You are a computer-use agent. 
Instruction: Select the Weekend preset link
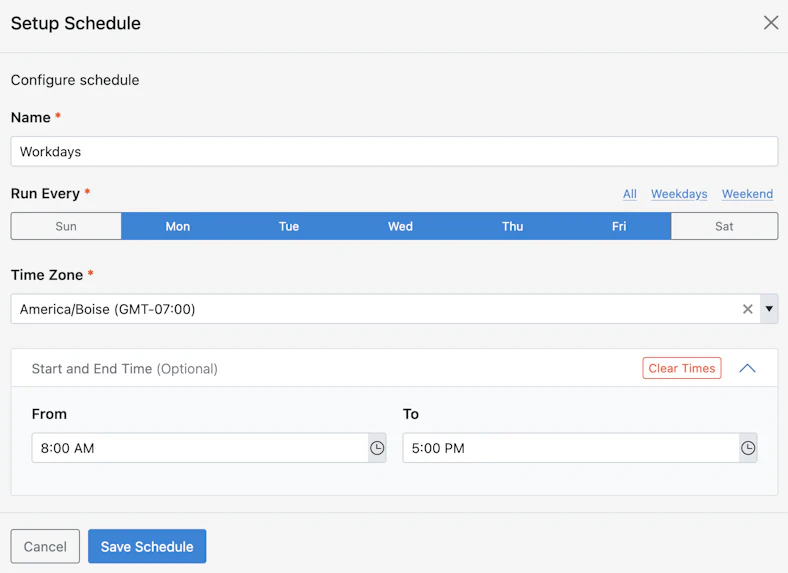[747, 194]
